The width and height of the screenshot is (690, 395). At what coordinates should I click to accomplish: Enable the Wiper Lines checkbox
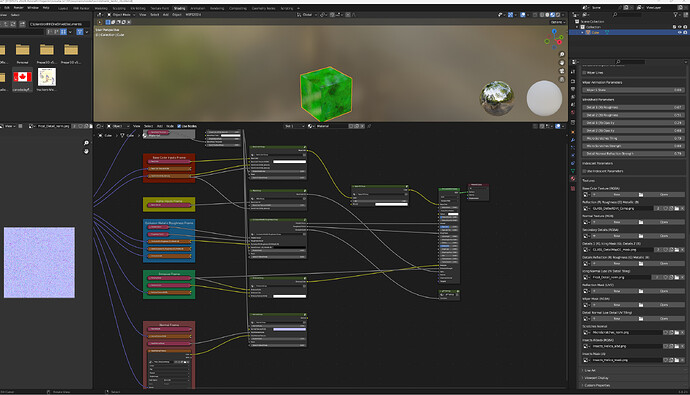[584, 73]
